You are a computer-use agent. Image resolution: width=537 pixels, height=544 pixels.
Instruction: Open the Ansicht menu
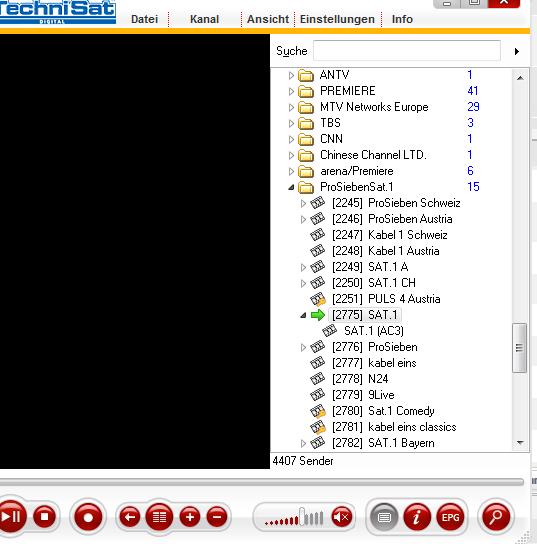(268, 19)
